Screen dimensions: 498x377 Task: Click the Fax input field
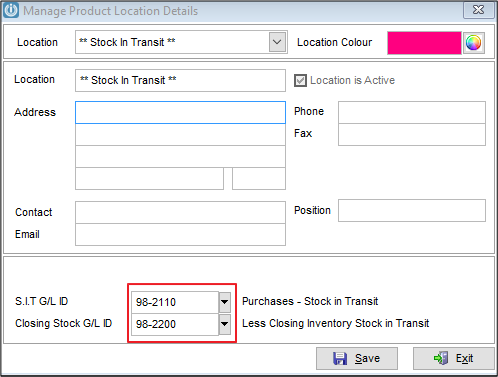pyautogui.click(x=412, y=134)
